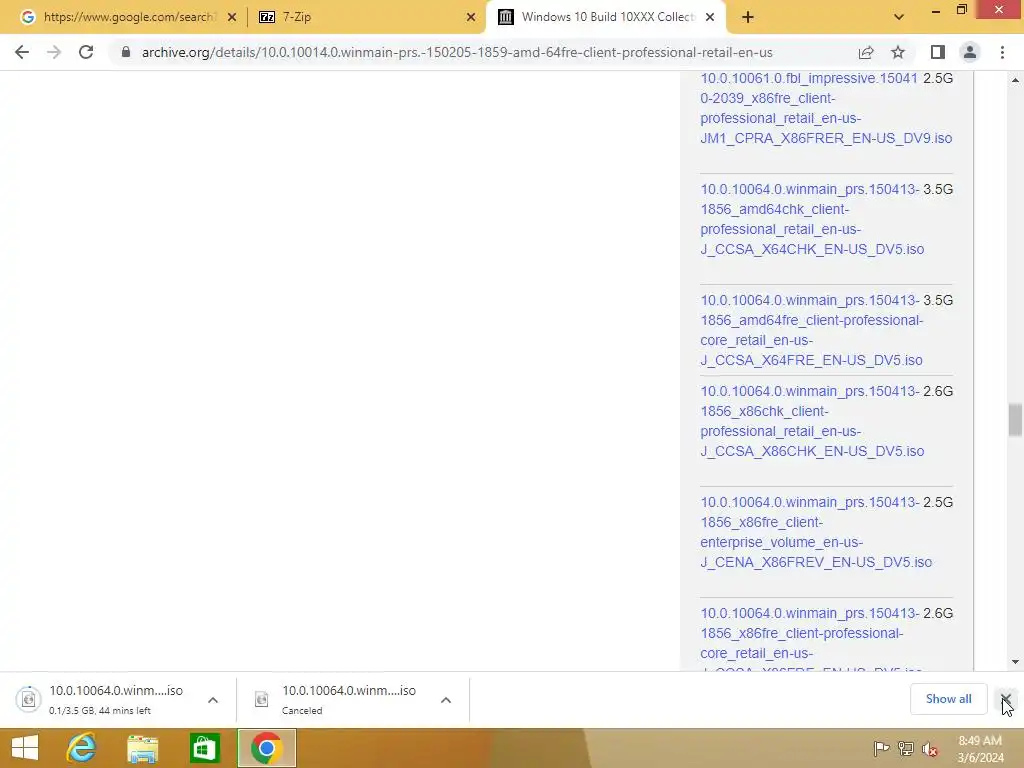Click the address bar URL
Viewport: 1024px width, 768px height.
pyautogui.click(x=457, y=52)
